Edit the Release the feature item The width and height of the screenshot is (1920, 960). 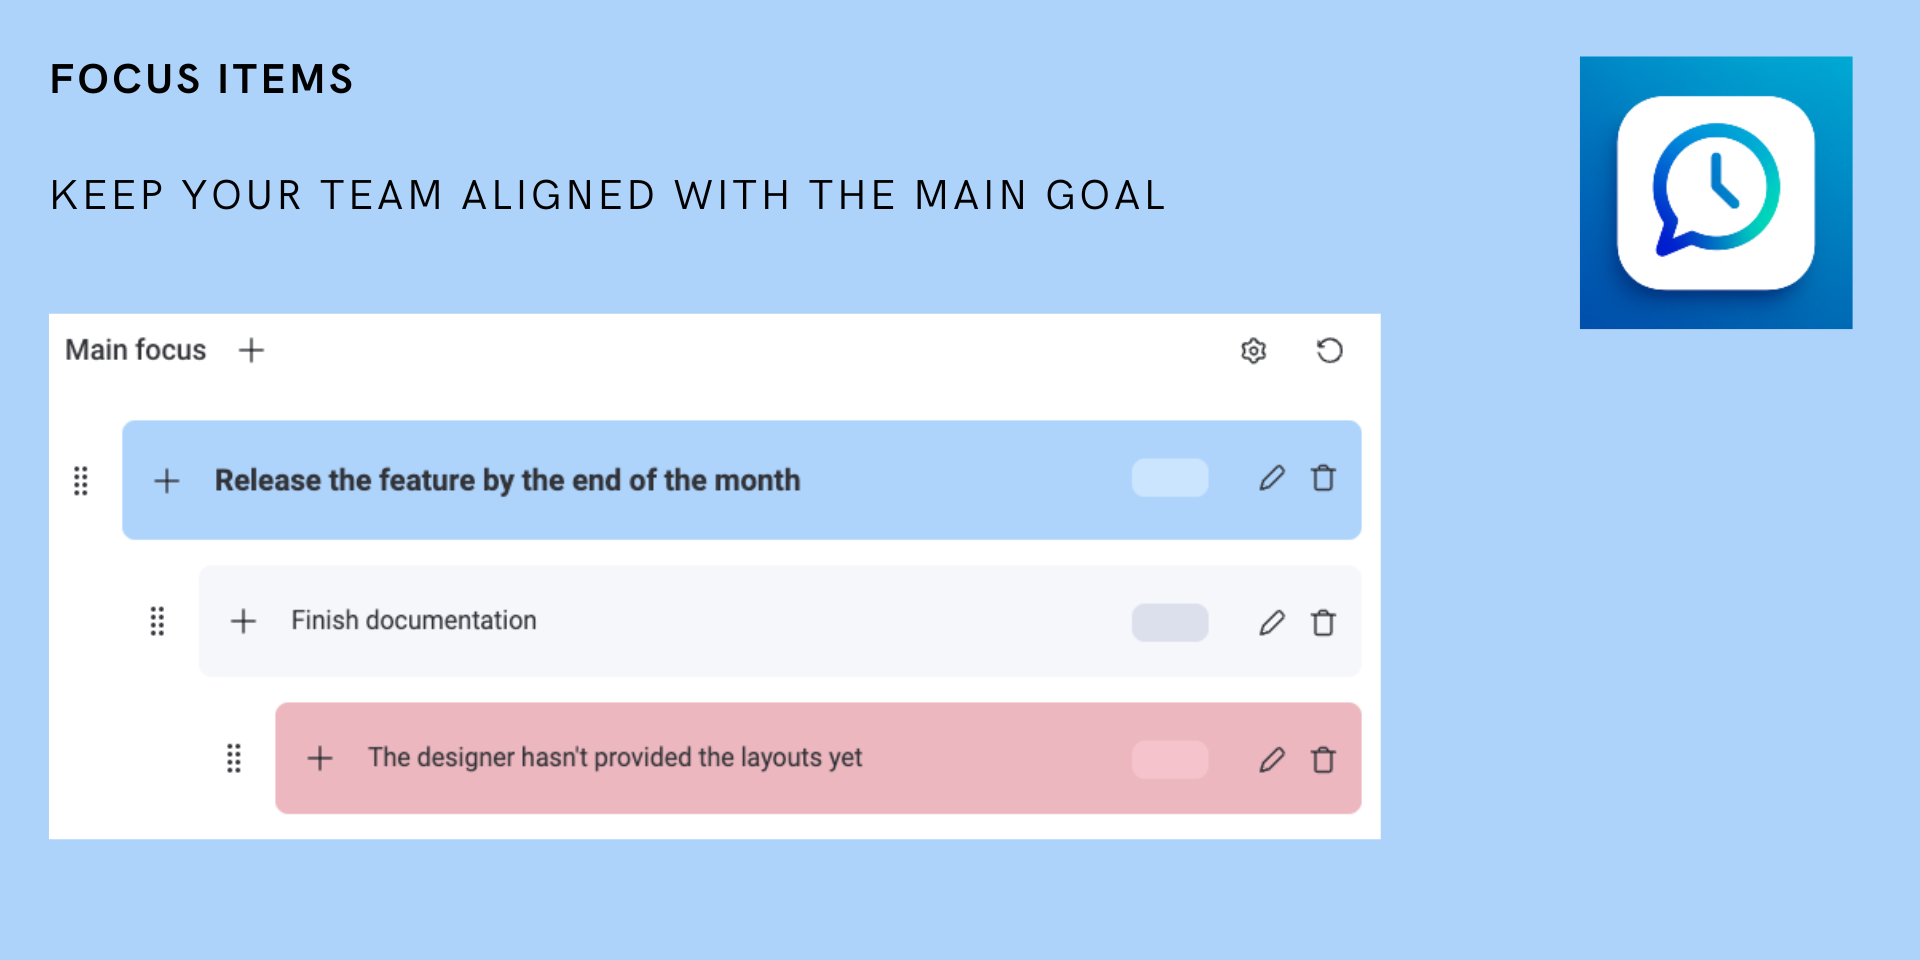tap(1271, 479)
